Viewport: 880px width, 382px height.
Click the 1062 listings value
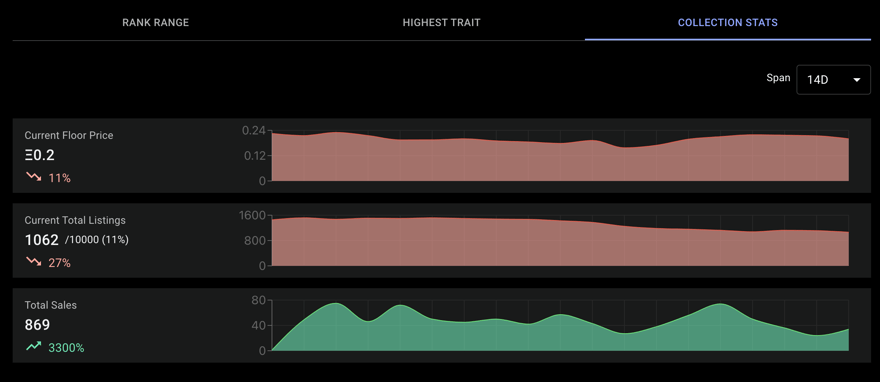tap(42, 240)
